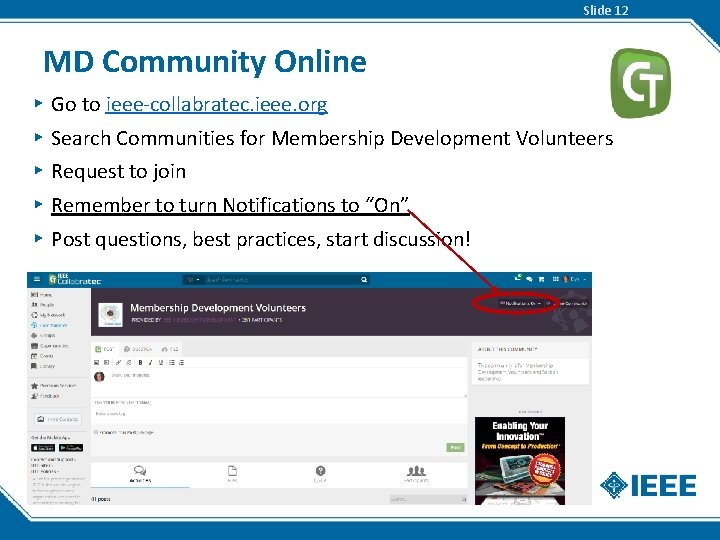Insert a bulleted list in the editor
Screen dimensions: 720x540
[172, 362]
